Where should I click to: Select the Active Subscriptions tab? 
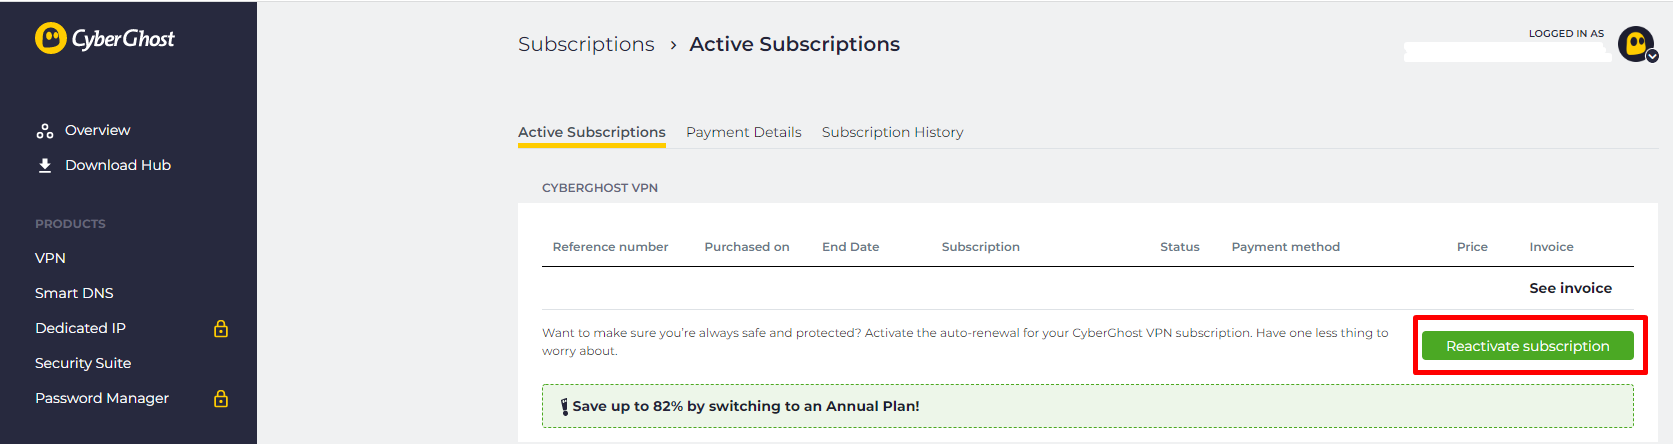pos(592,132)
